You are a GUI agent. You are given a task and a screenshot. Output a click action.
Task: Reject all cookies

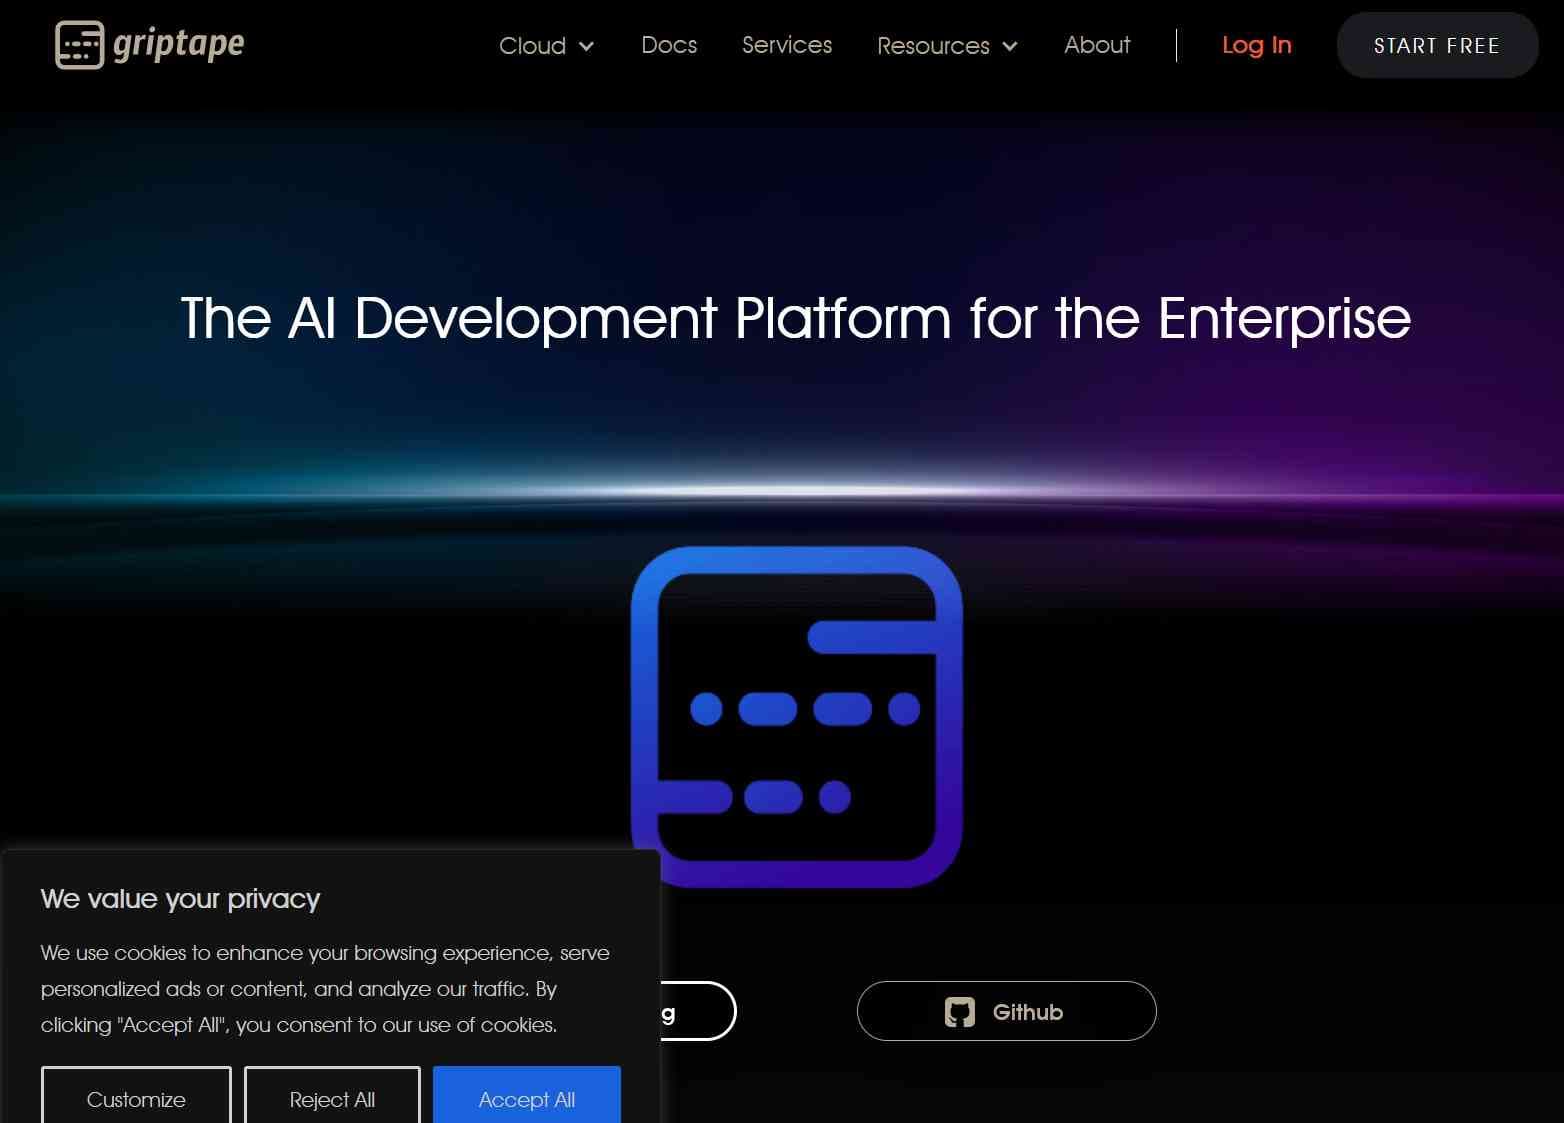(x=332, y=1095)
